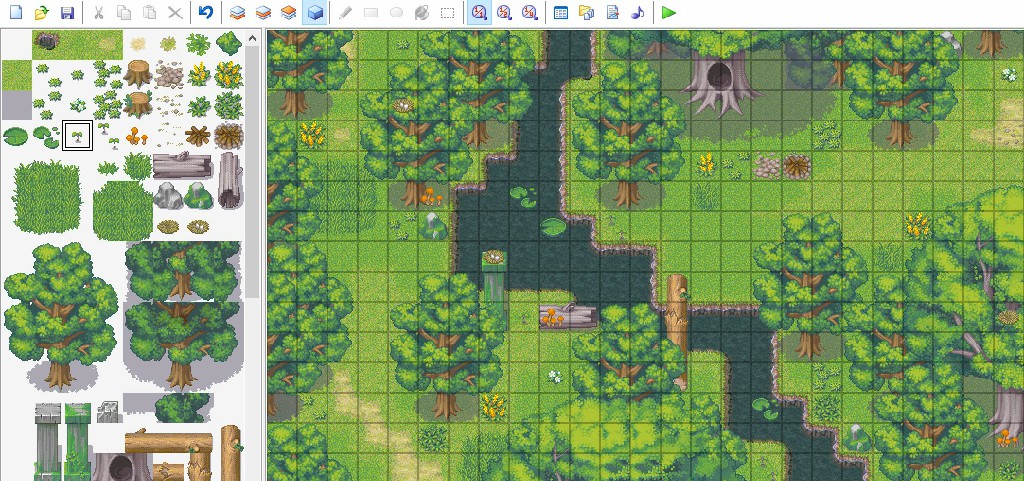Click the large lily pad in the map pond
This screenshot has width=1024, height=481.
pos(553,226)
